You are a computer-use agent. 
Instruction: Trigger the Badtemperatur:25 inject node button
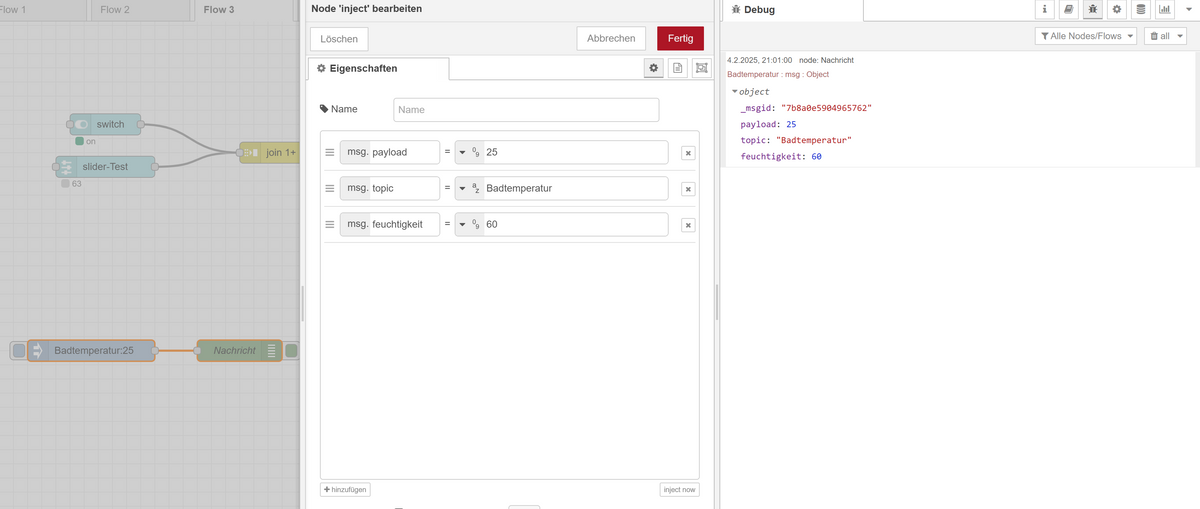click(x=19, y=351)
